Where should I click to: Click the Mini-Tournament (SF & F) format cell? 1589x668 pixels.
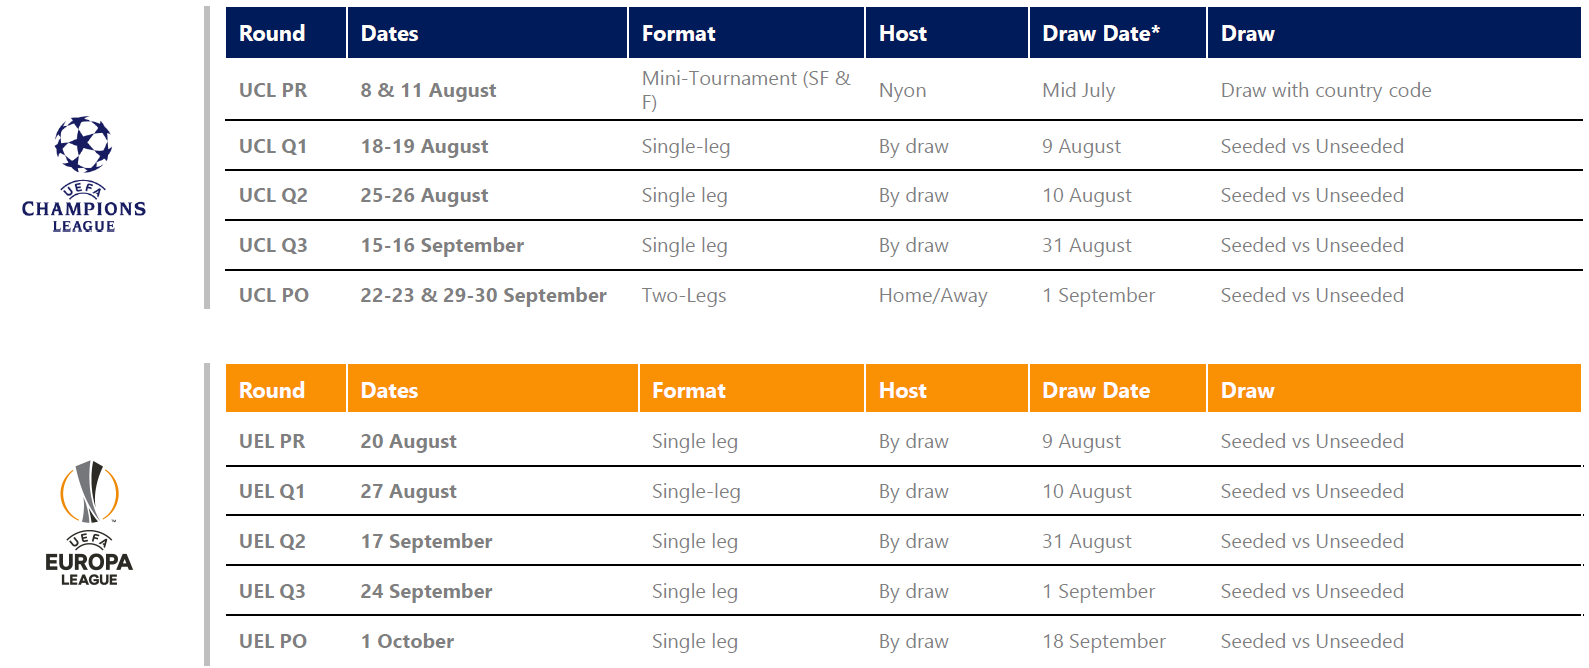(x=746, y=90)
